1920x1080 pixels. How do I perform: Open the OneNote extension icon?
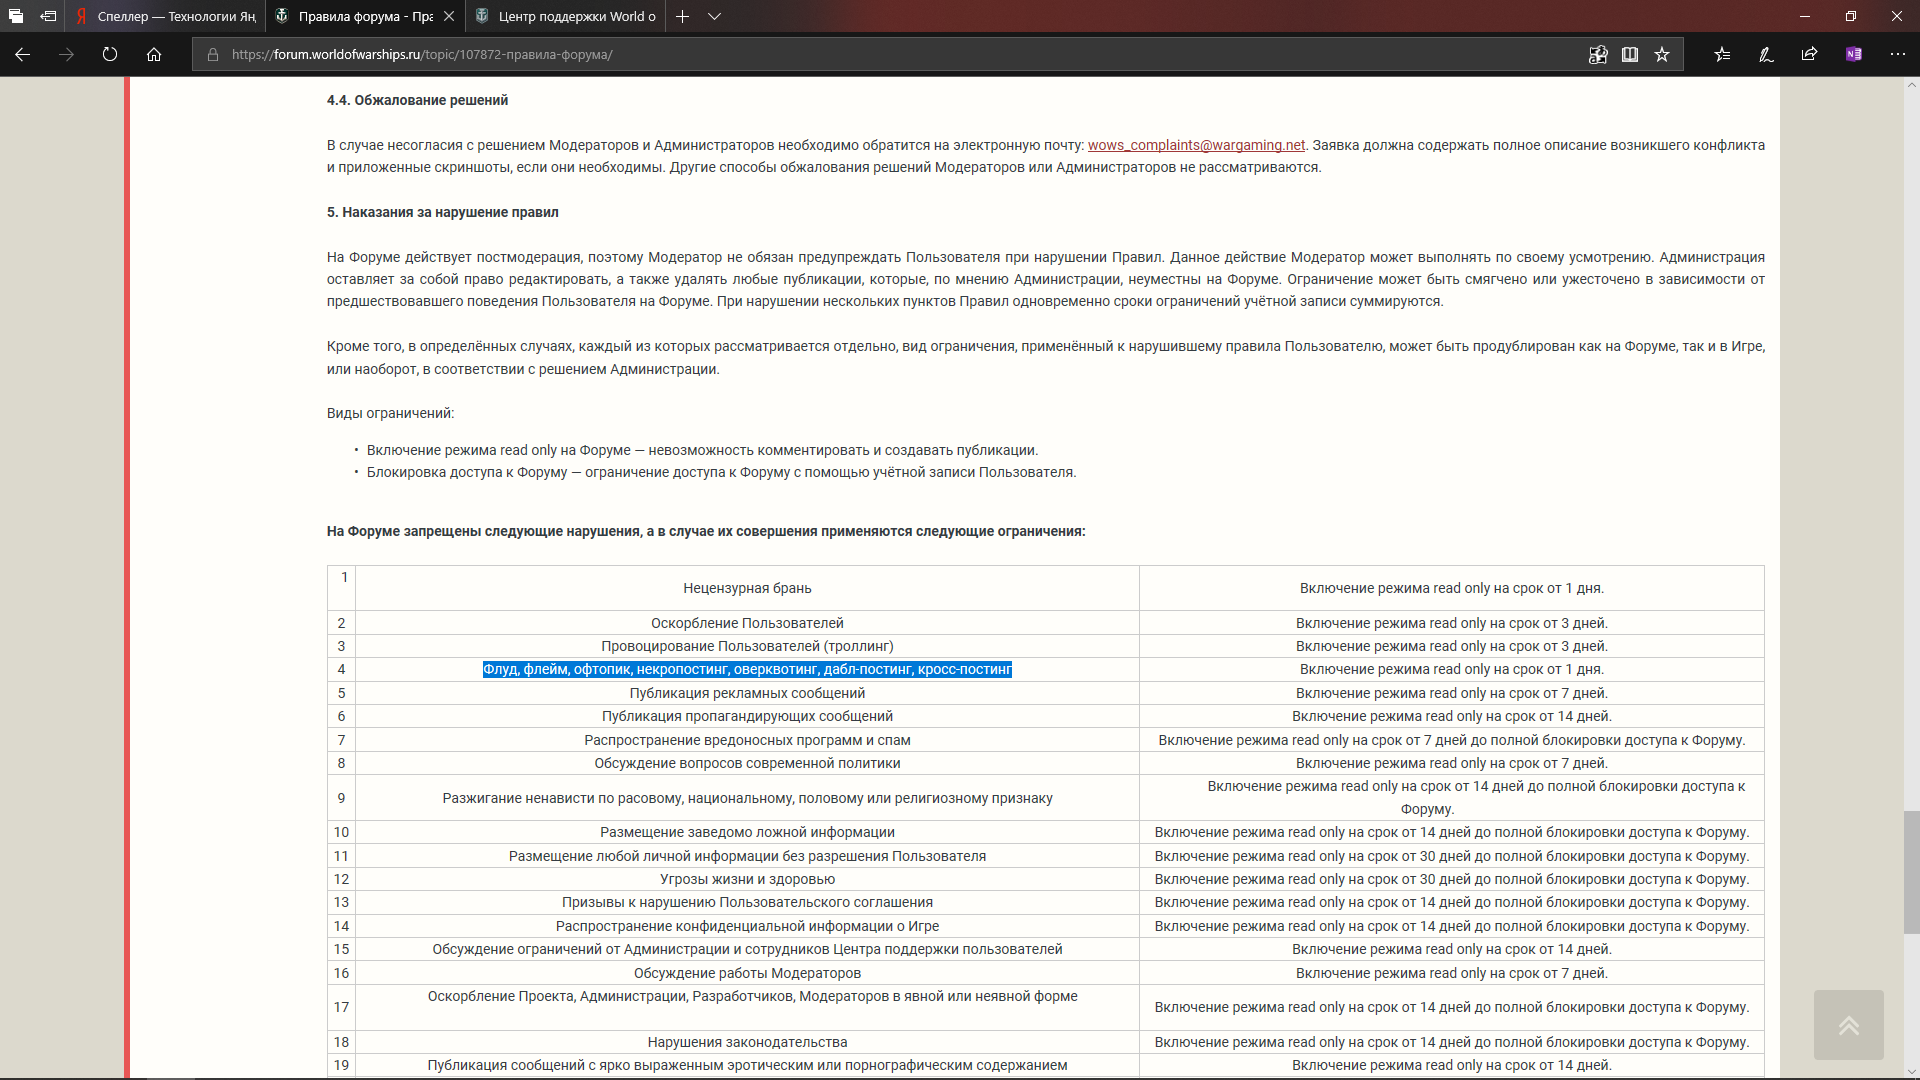tap(1853, 54)
